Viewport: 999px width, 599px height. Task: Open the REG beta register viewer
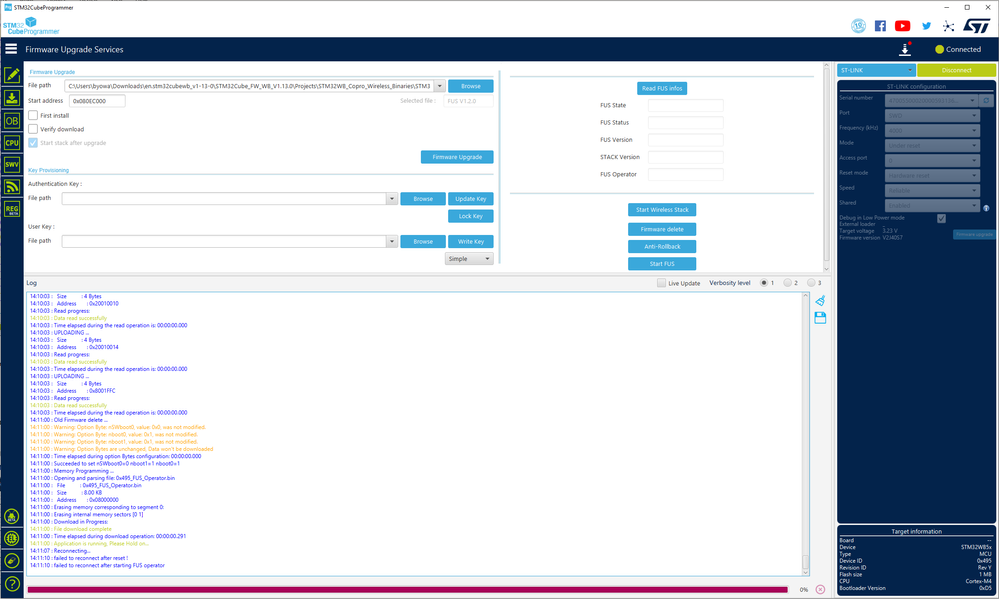(x=11, y=209)
